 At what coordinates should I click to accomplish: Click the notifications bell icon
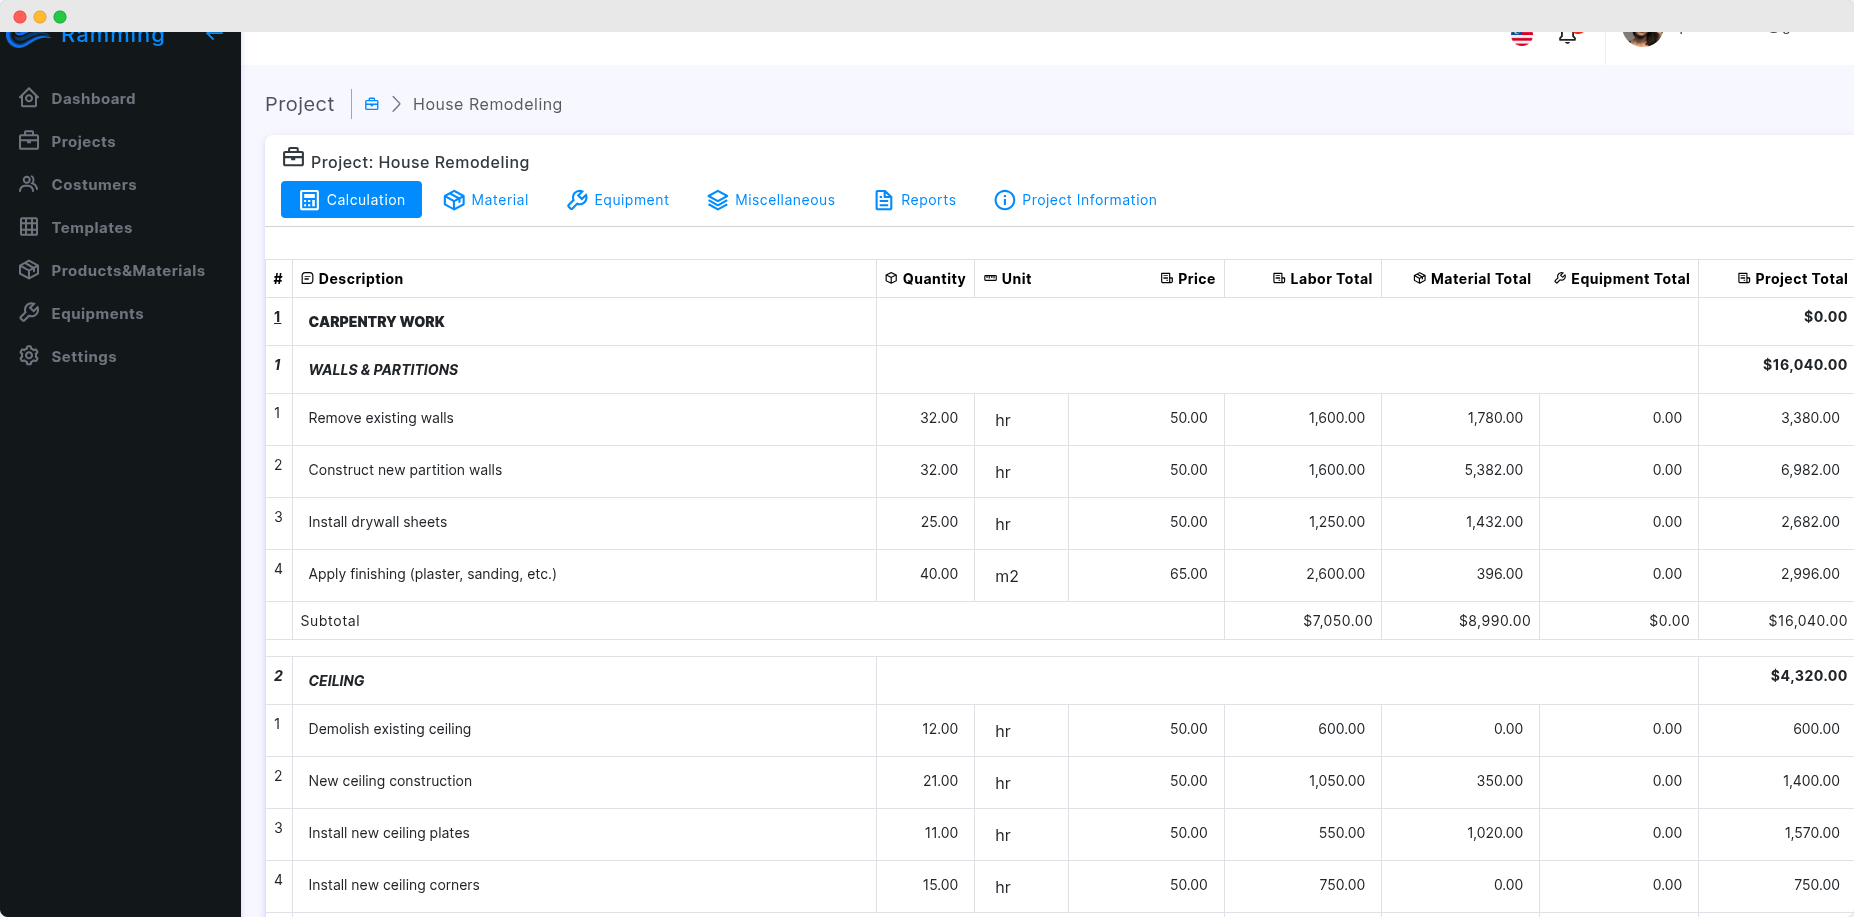coord(1568,37)
